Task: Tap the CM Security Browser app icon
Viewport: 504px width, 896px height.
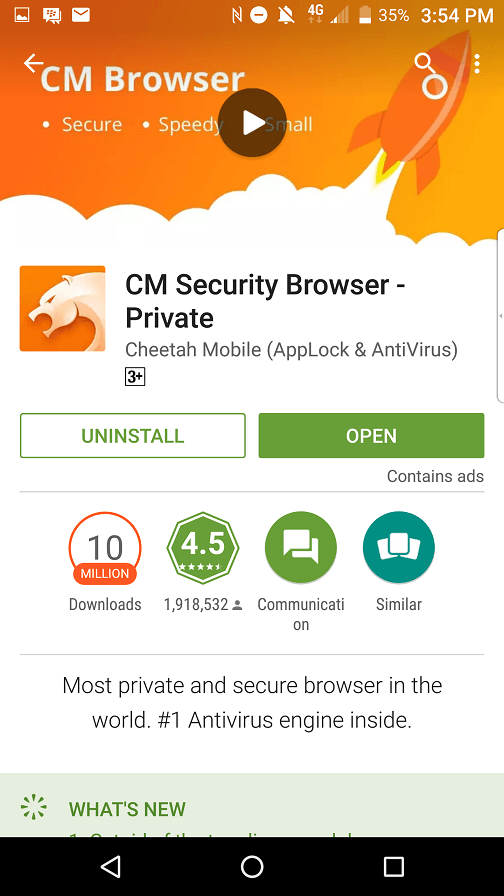Action: 62,308
